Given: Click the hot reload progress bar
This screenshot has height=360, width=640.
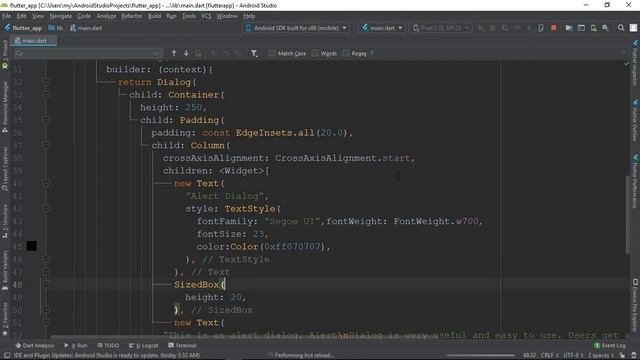Looking at the screenshot, I should pyautogui.click(x=481, y=356).
